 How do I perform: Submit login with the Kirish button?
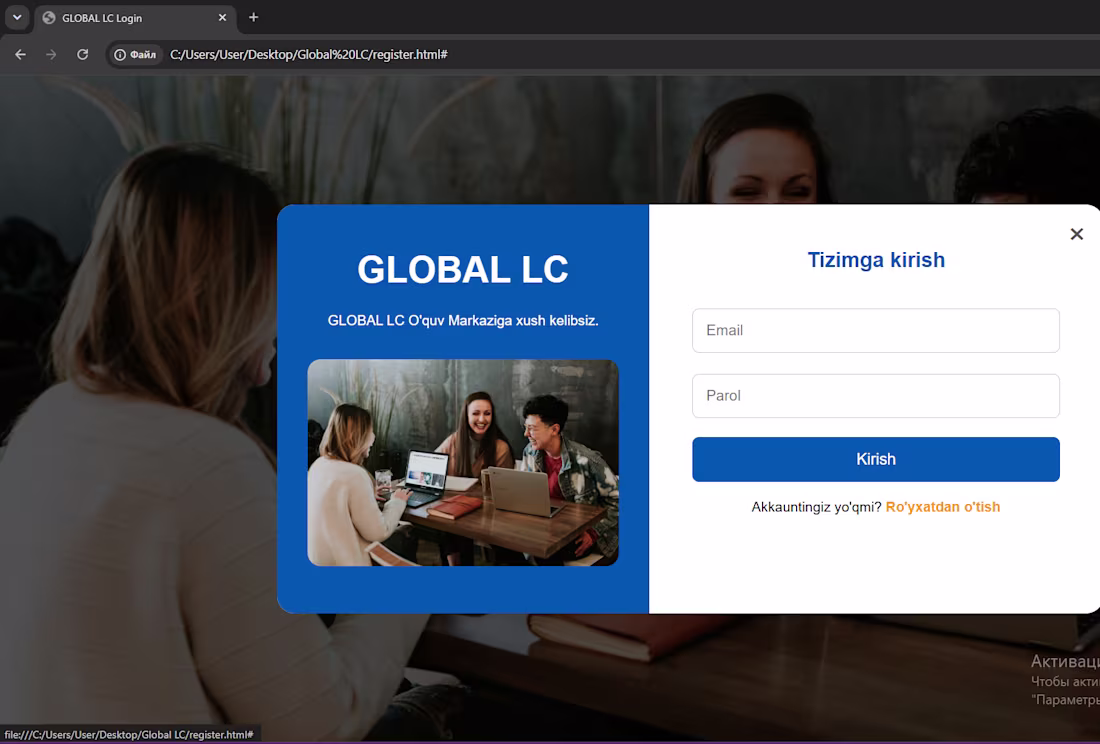click(876, 459)
